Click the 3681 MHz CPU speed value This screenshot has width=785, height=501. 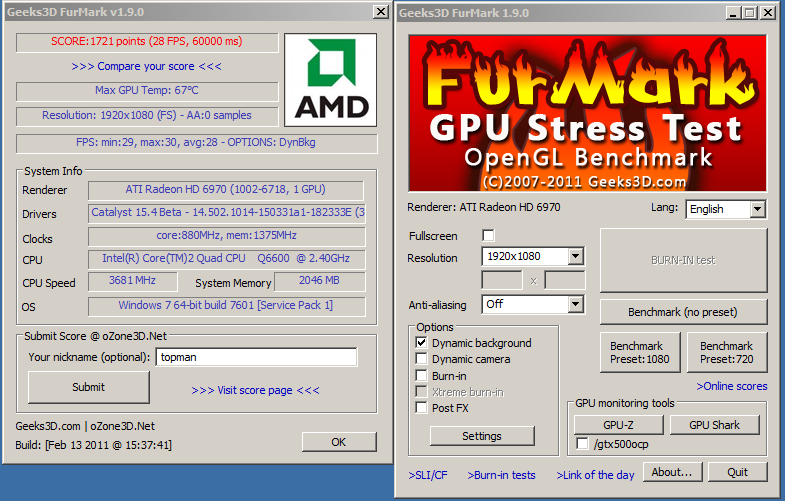[133, 281]
